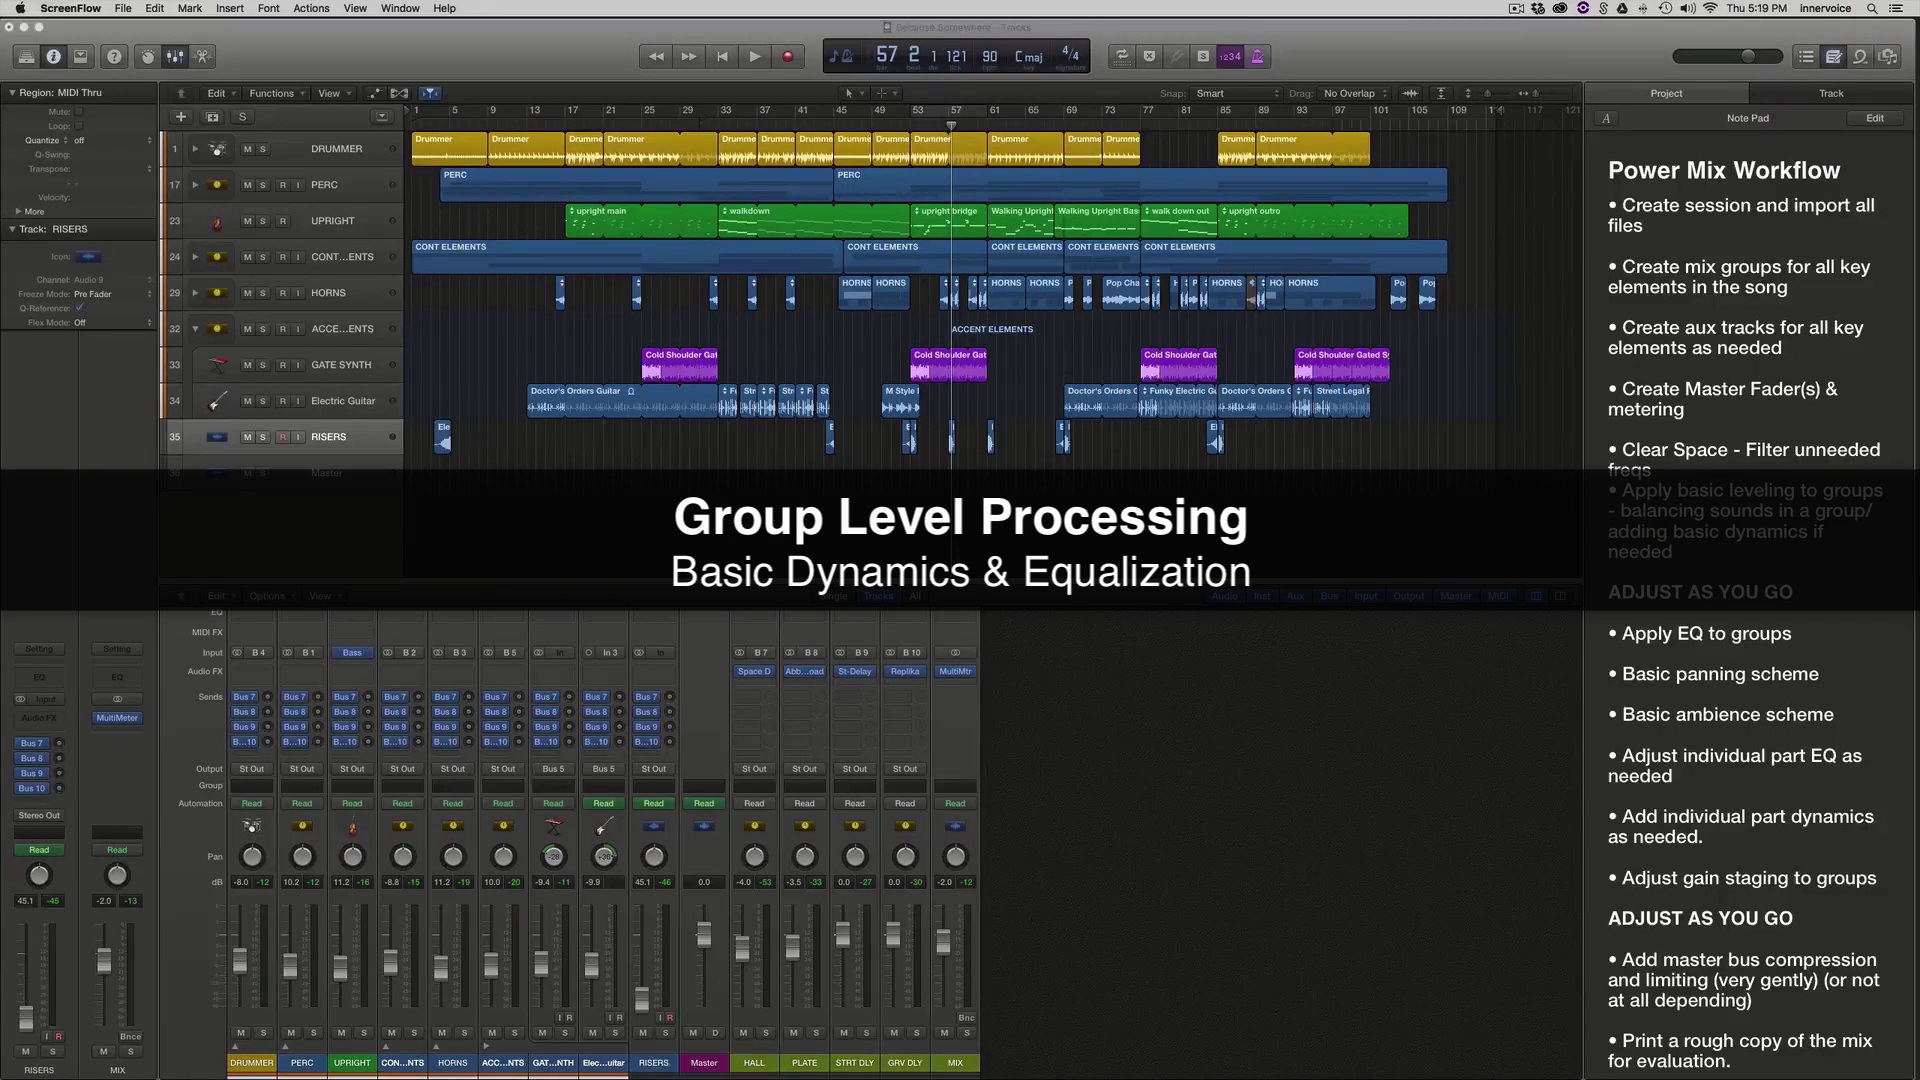
Task: Toggle Show Automation icon in tracks toolbar
Action: click(x=375, y=93)
